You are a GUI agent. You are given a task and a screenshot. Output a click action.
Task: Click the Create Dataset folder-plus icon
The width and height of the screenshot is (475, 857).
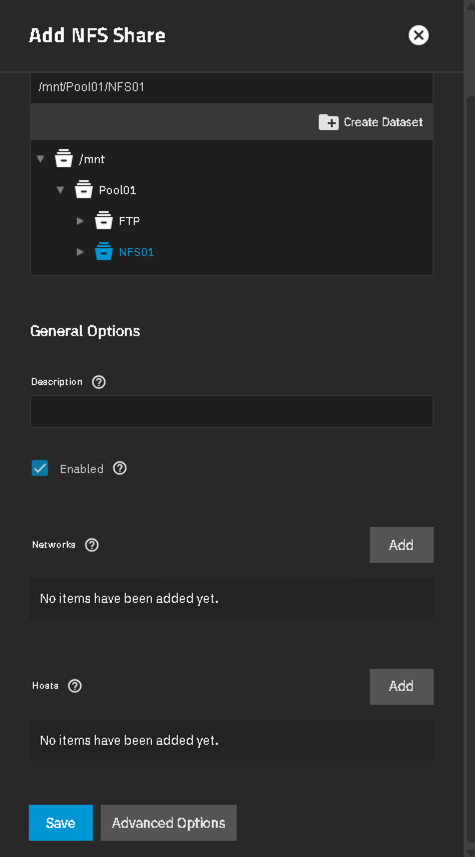pos(329,122)
